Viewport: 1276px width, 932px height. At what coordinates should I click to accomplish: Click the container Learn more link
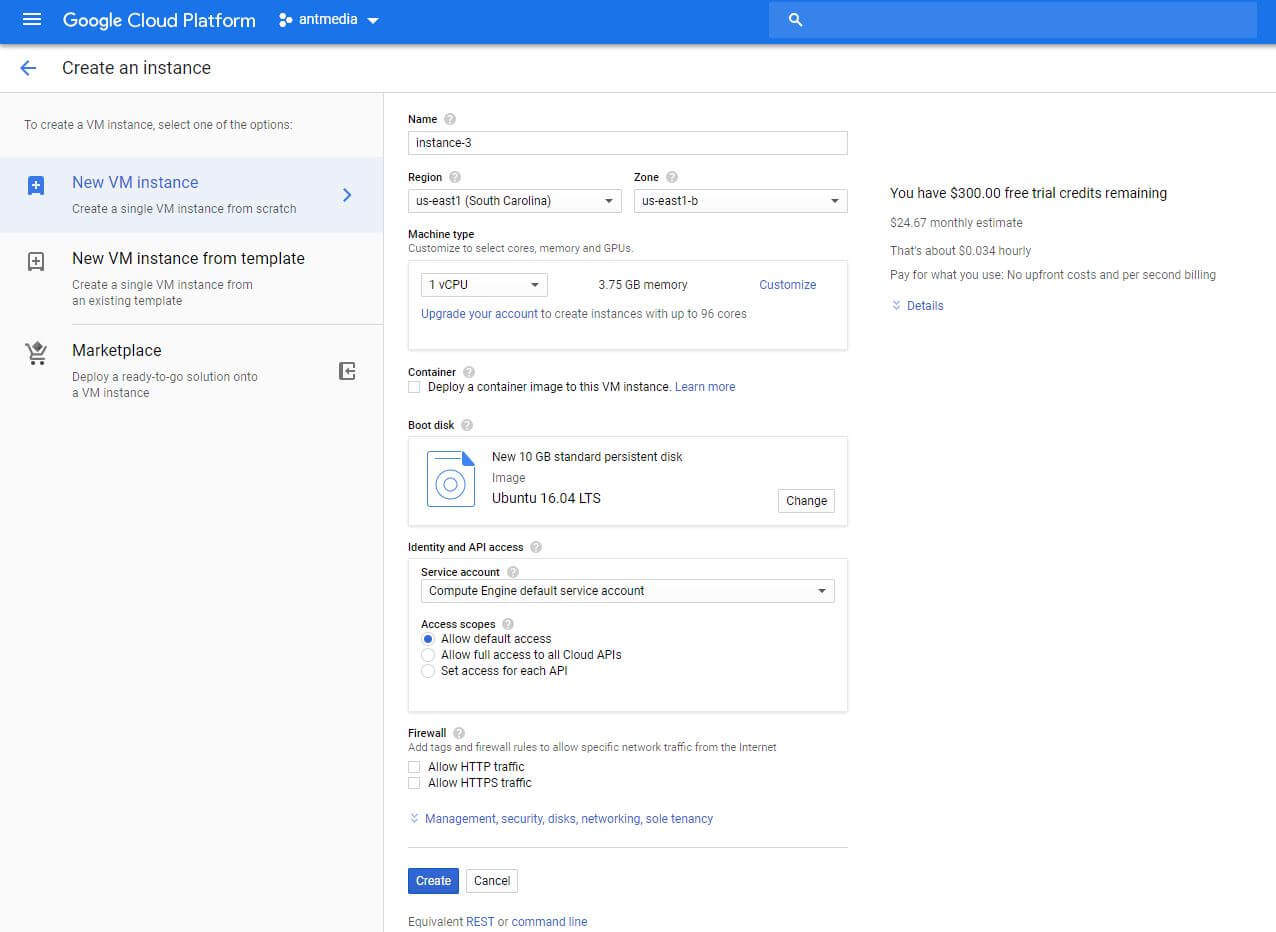(x=705, y=387)
